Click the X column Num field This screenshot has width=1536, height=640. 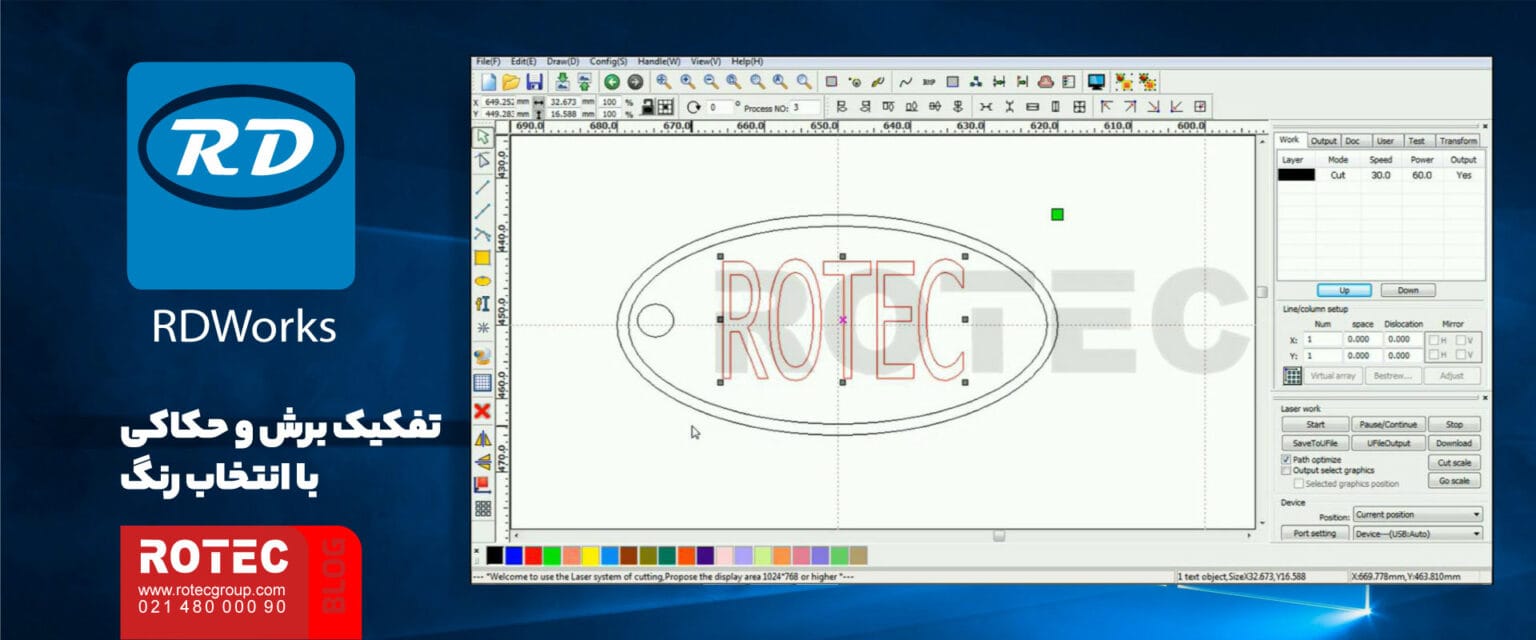[1323, 340]
